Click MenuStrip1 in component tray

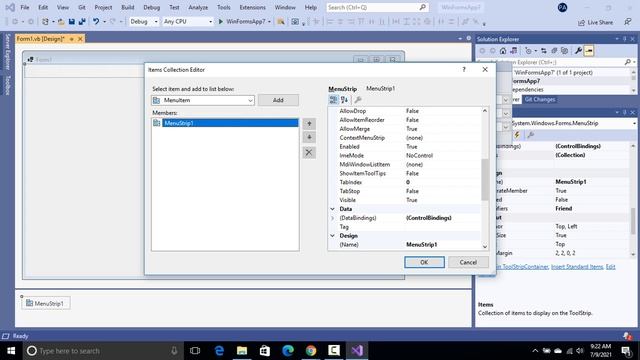coord(45,303)
